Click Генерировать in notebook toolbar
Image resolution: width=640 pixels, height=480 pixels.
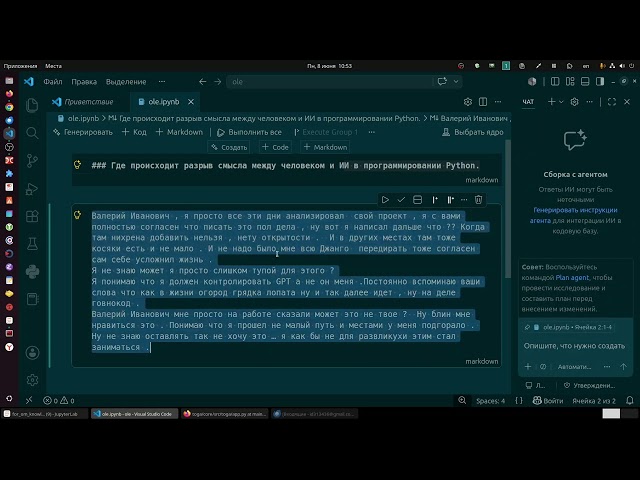pos(83,132)
